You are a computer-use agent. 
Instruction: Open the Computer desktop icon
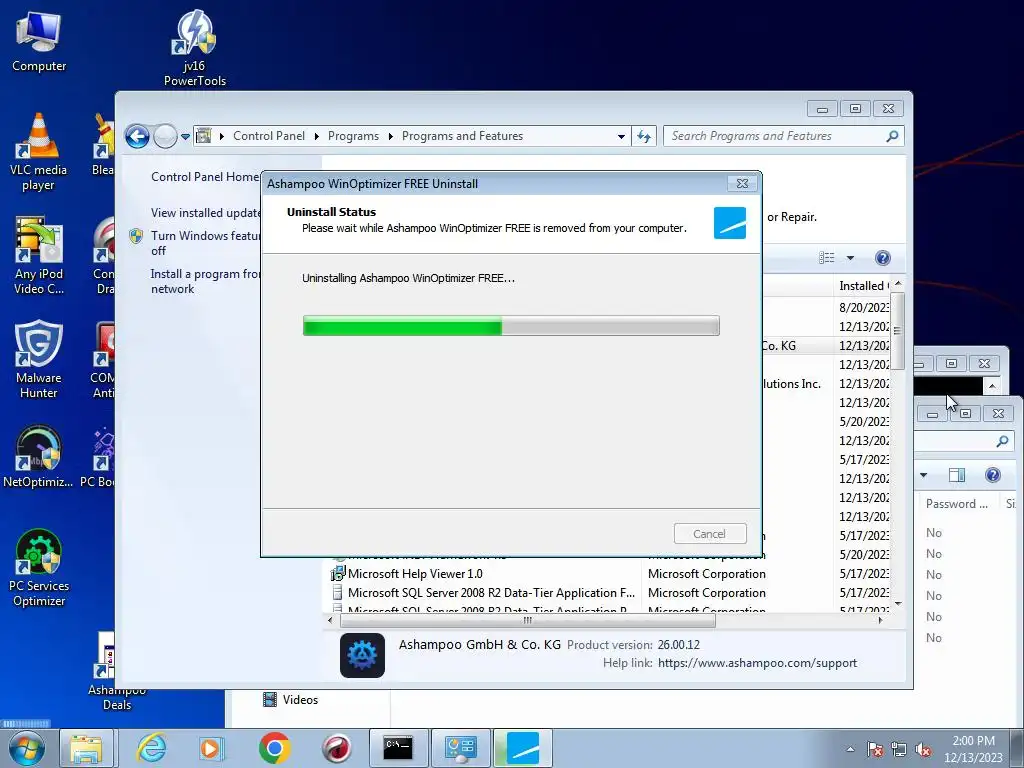(x=39, y=40)
